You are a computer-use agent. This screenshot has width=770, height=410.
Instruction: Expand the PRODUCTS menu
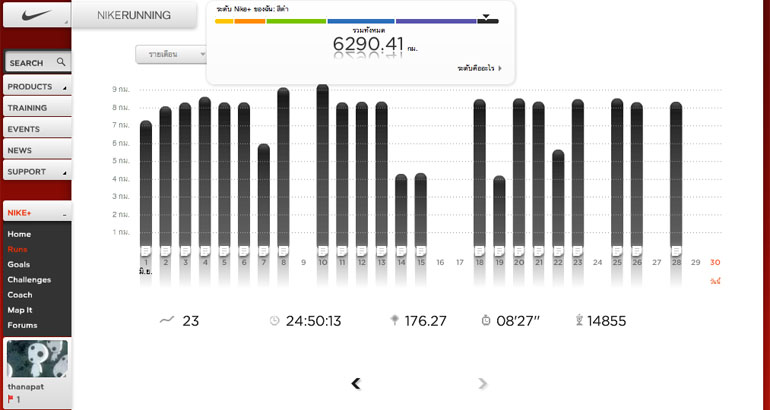pyautogui.click(x=36, y=87)
